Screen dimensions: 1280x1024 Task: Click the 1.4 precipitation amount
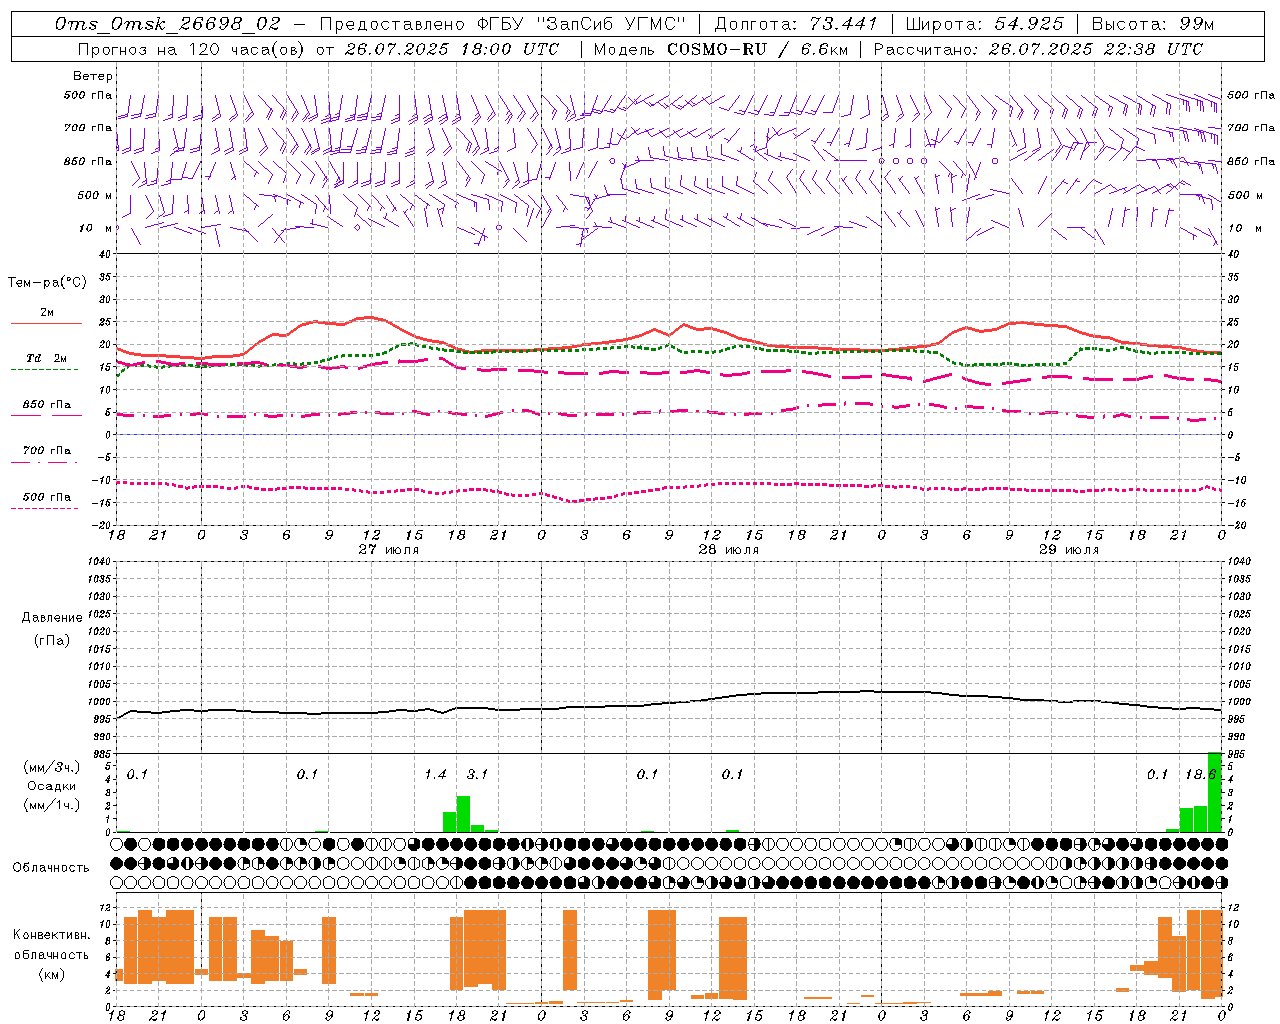436,775
